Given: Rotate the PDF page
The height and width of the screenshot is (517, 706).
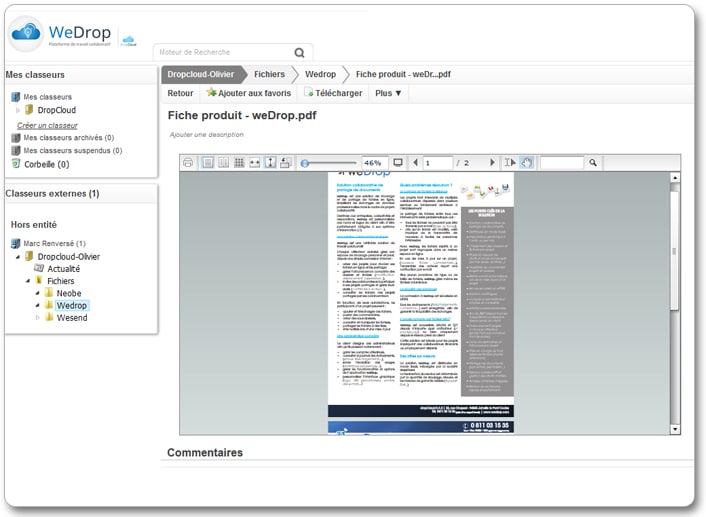Looking at the screenshot, I should click(285, 163).
